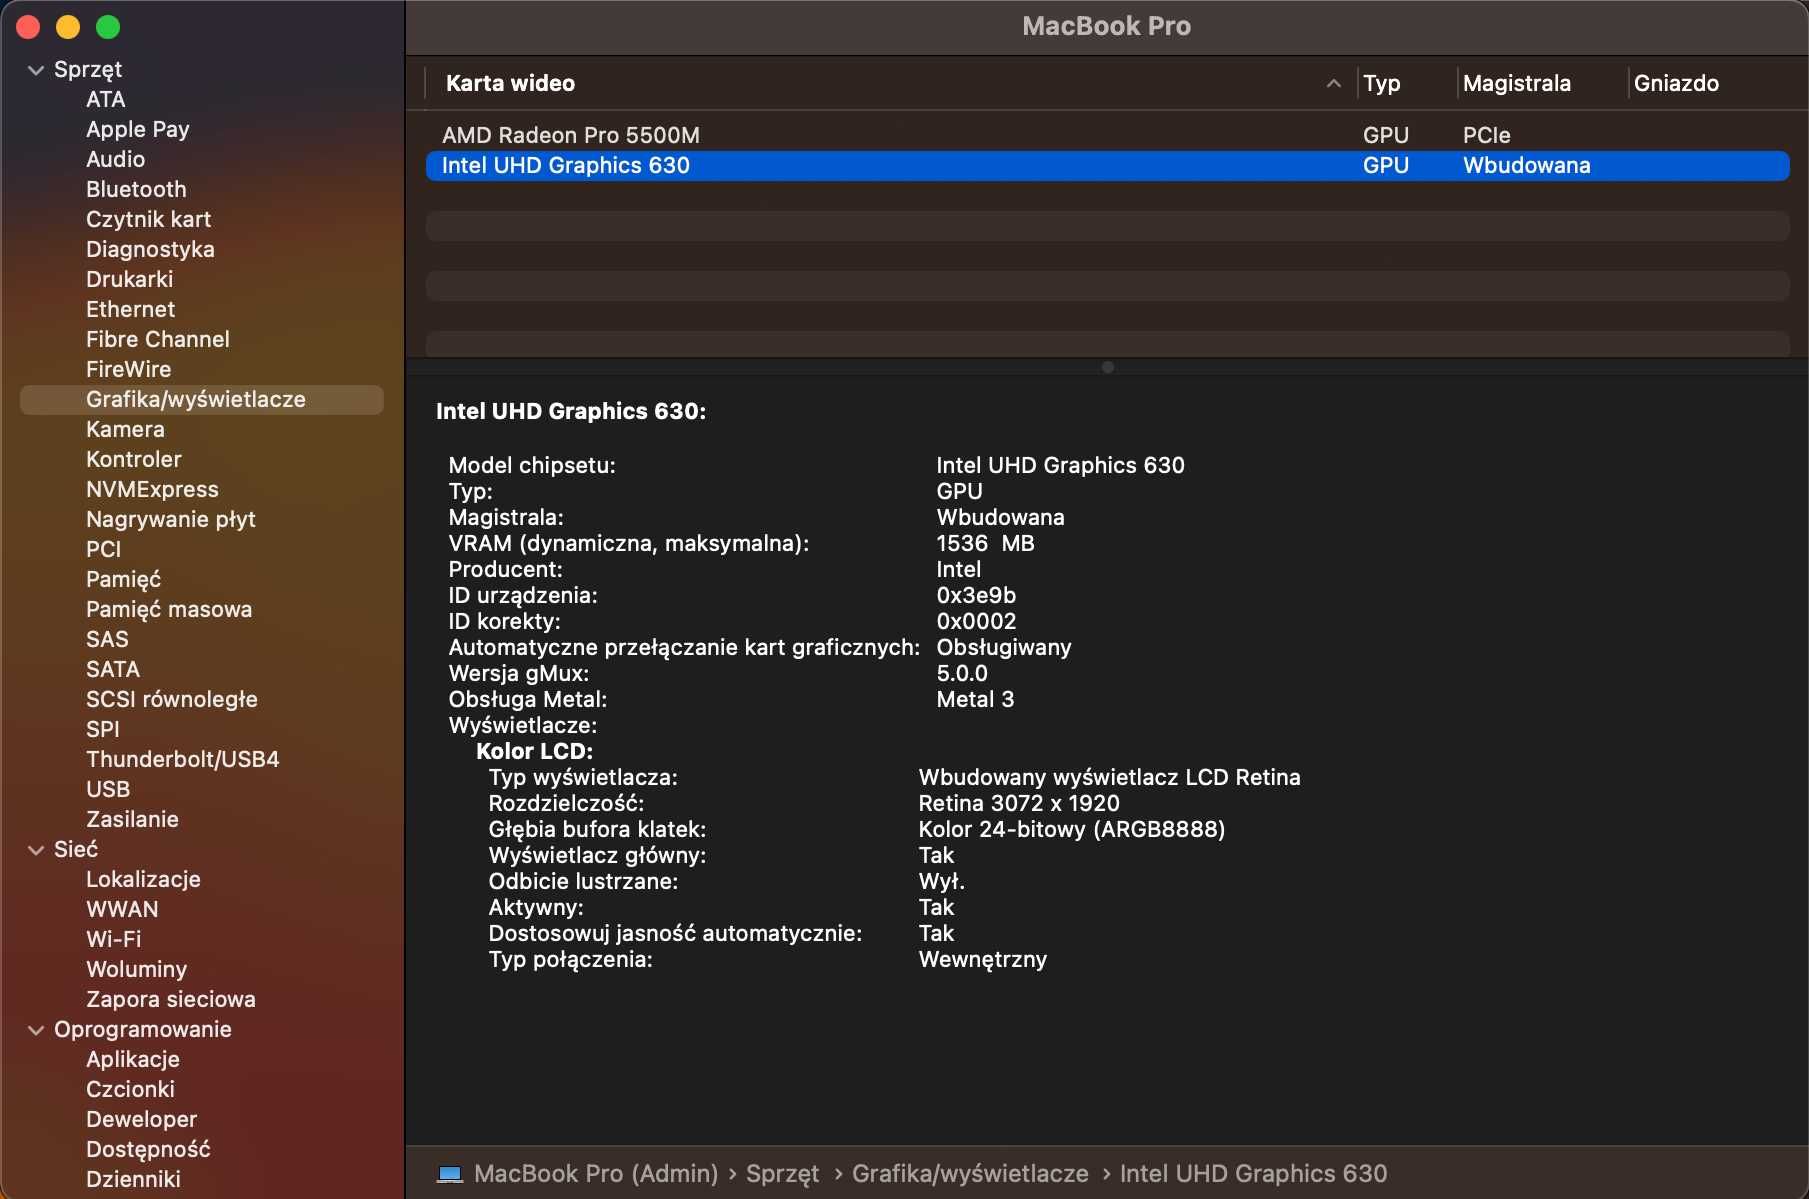Select Kontroler in the sidebar

point(134,460)
